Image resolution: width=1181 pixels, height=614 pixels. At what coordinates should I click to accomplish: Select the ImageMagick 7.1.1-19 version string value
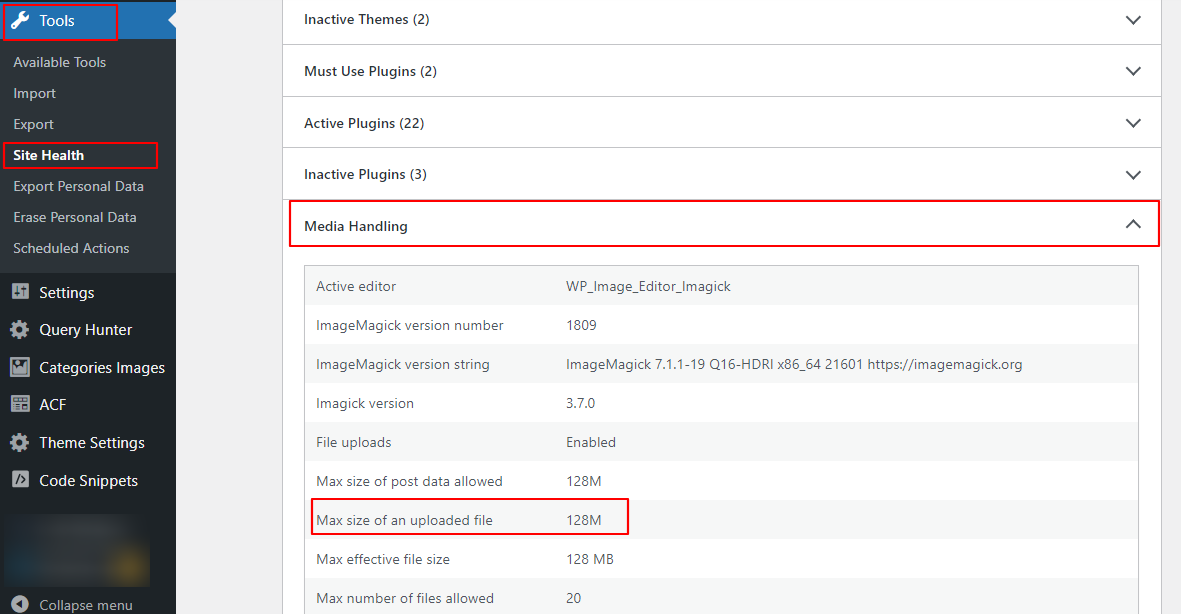point(794,365)
